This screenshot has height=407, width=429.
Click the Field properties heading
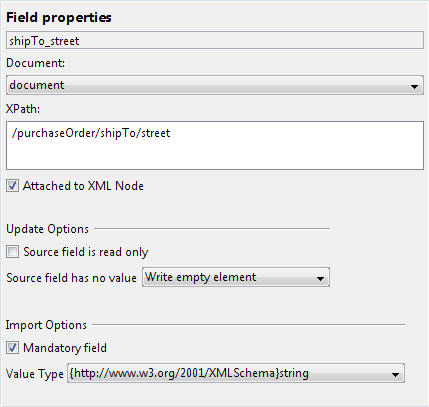(59, 17)
